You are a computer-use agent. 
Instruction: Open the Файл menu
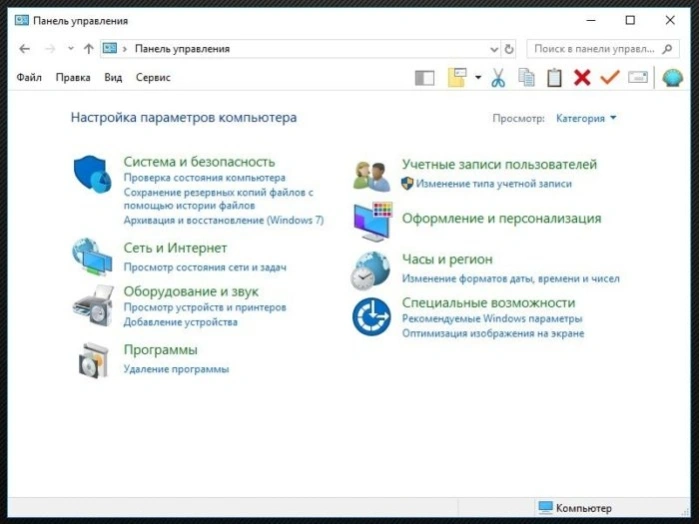click(x=29, y=78)
